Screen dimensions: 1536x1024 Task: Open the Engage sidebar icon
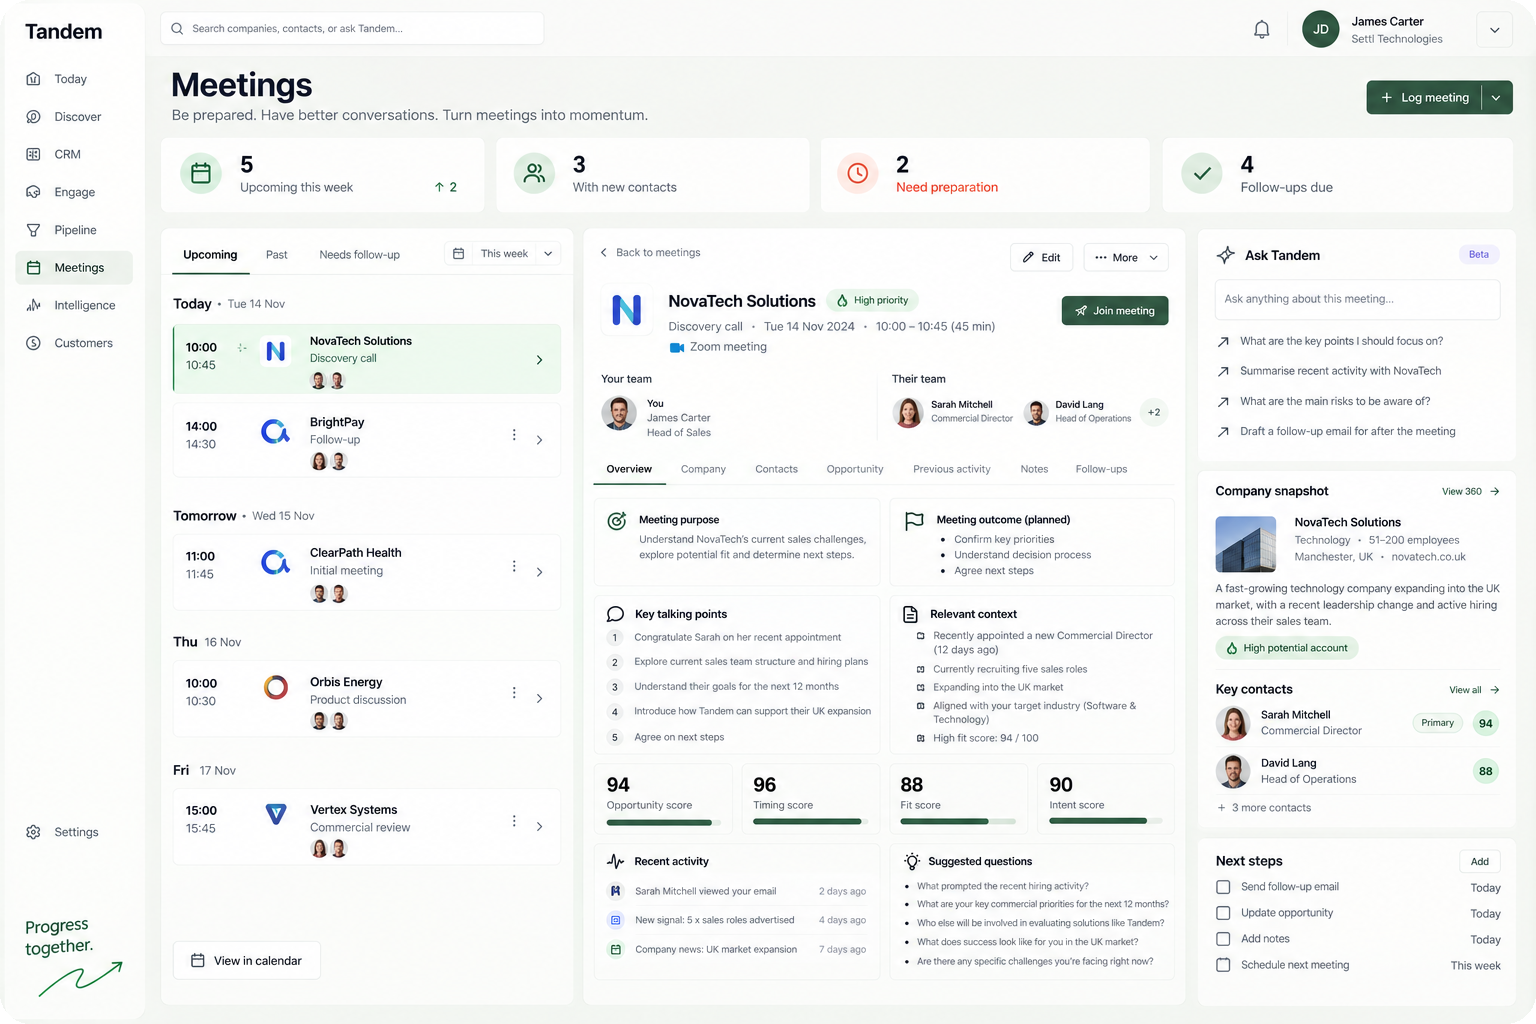33,192
